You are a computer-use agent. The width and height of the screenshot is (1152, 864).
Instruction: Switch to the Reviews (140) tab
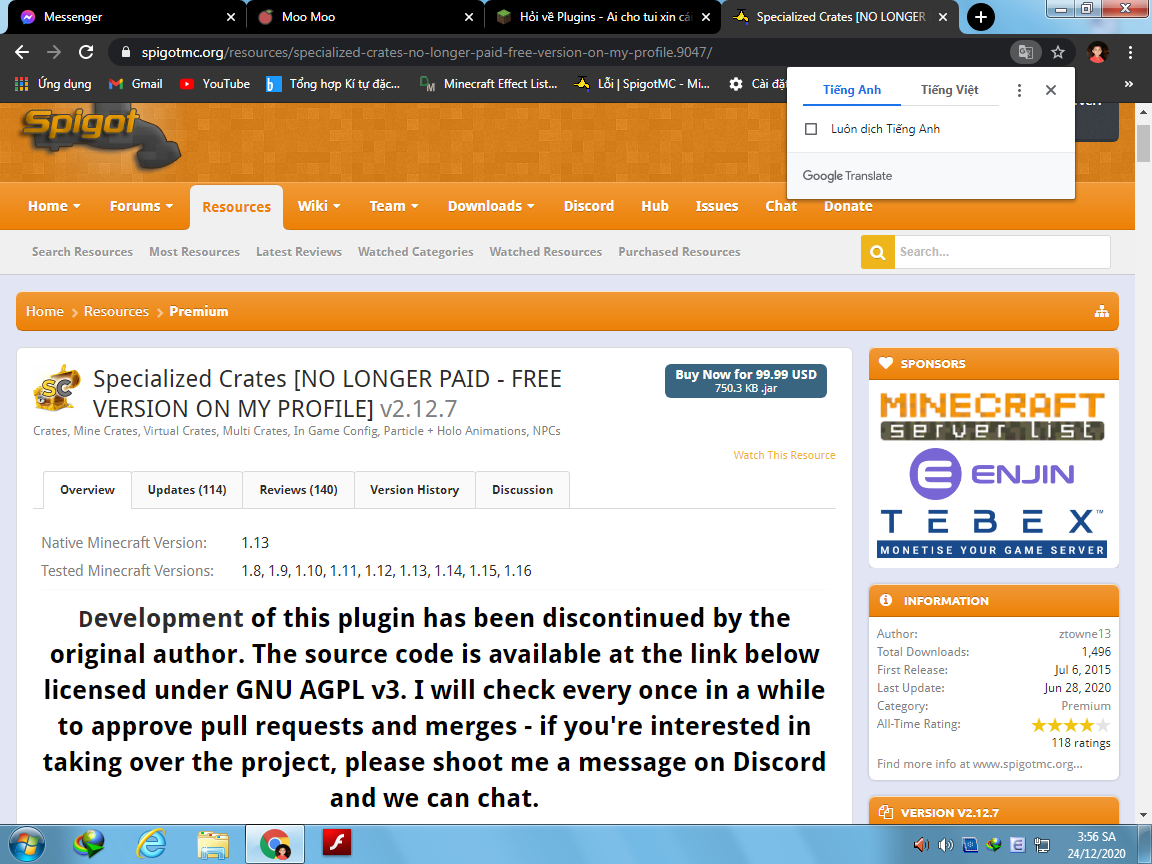298,490
